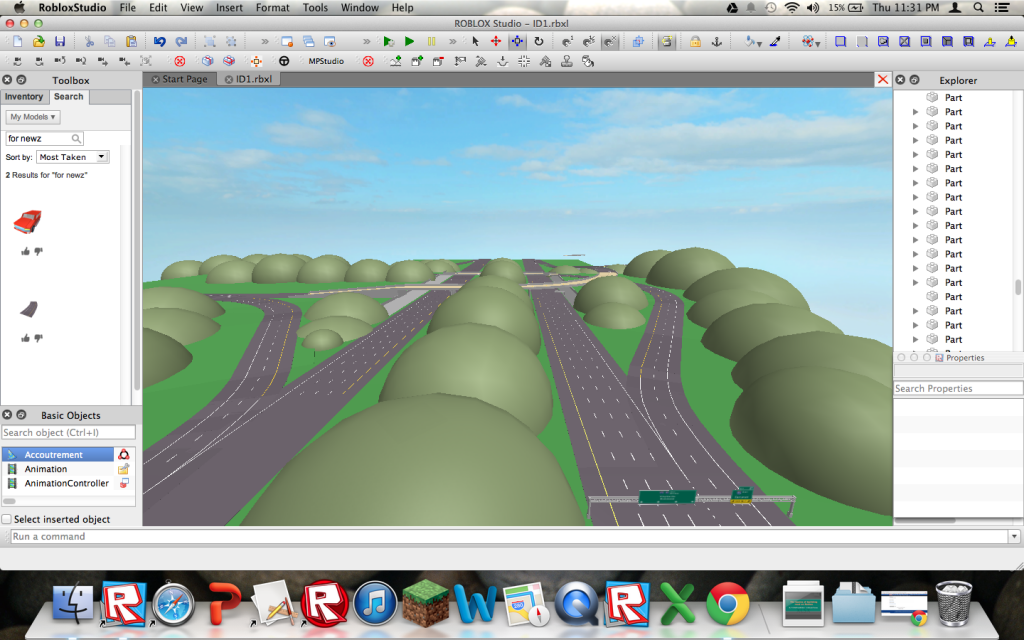
Task: Switch to the Start Page tab
Action: pyautogui.click(x=180, y=79)
